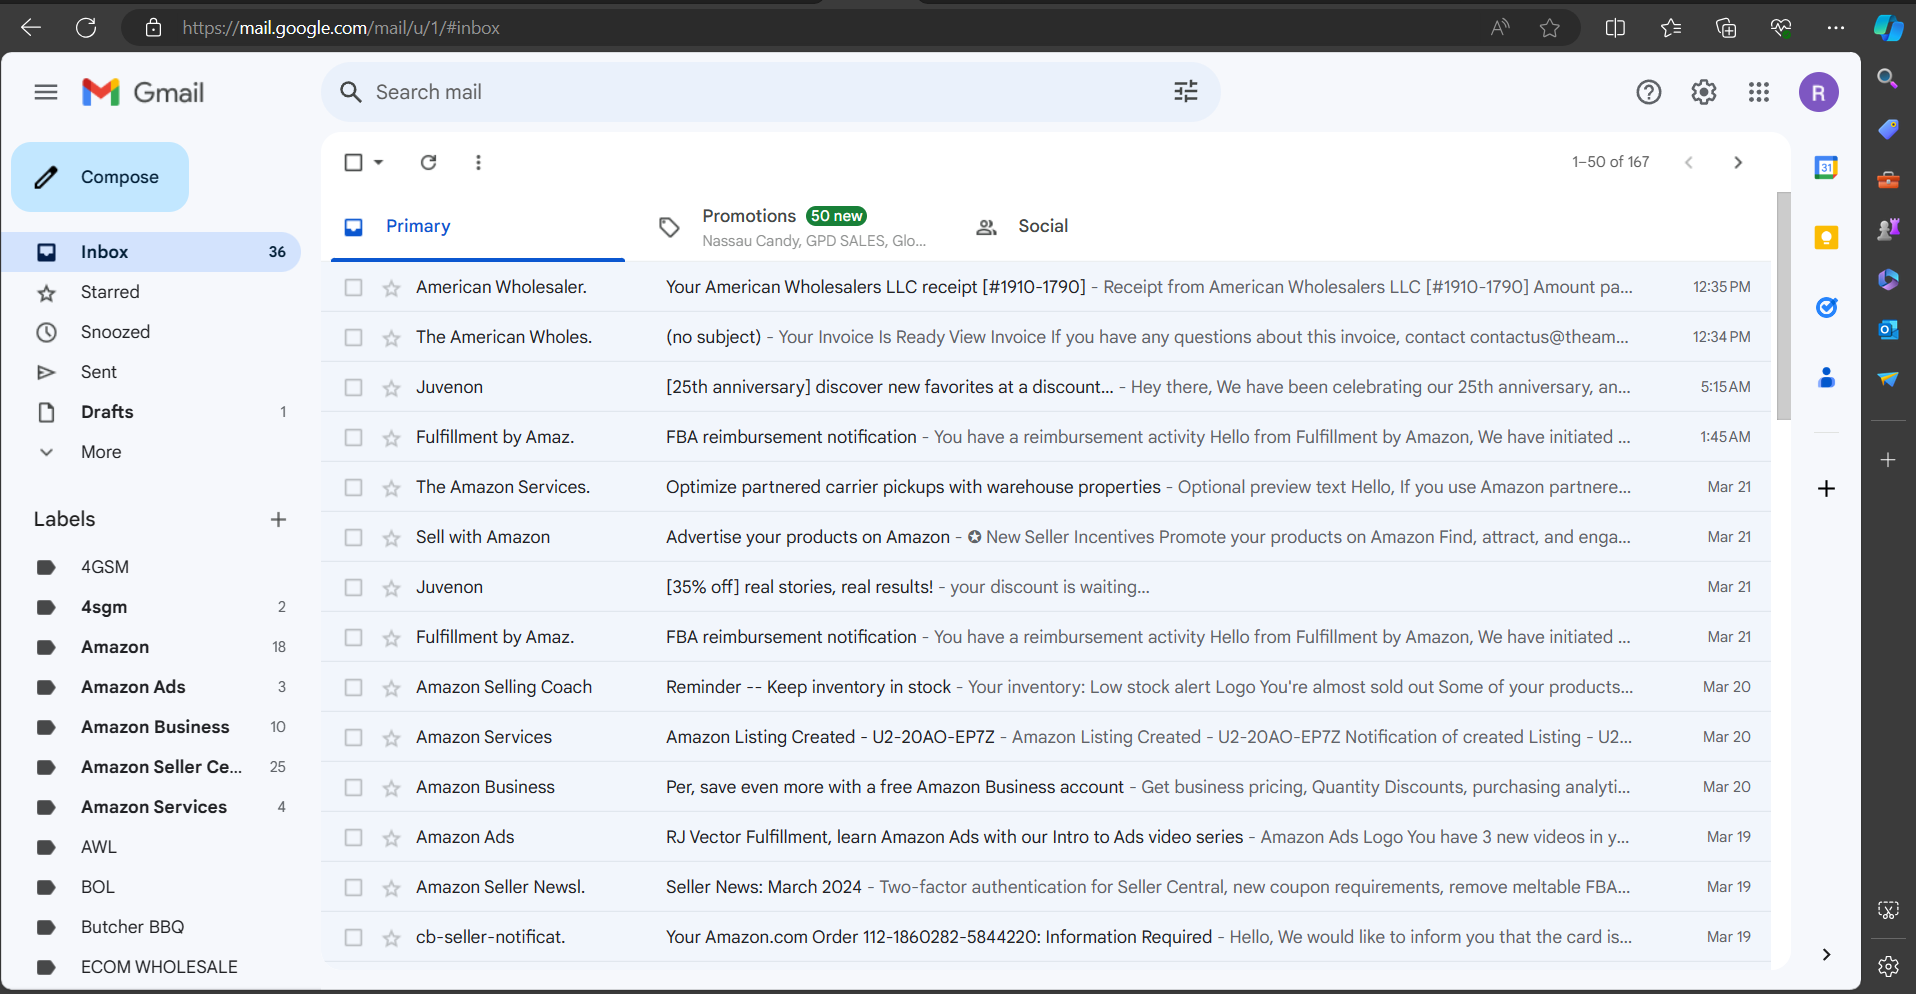Open the select-all dropdown arrow

[379, 162]
